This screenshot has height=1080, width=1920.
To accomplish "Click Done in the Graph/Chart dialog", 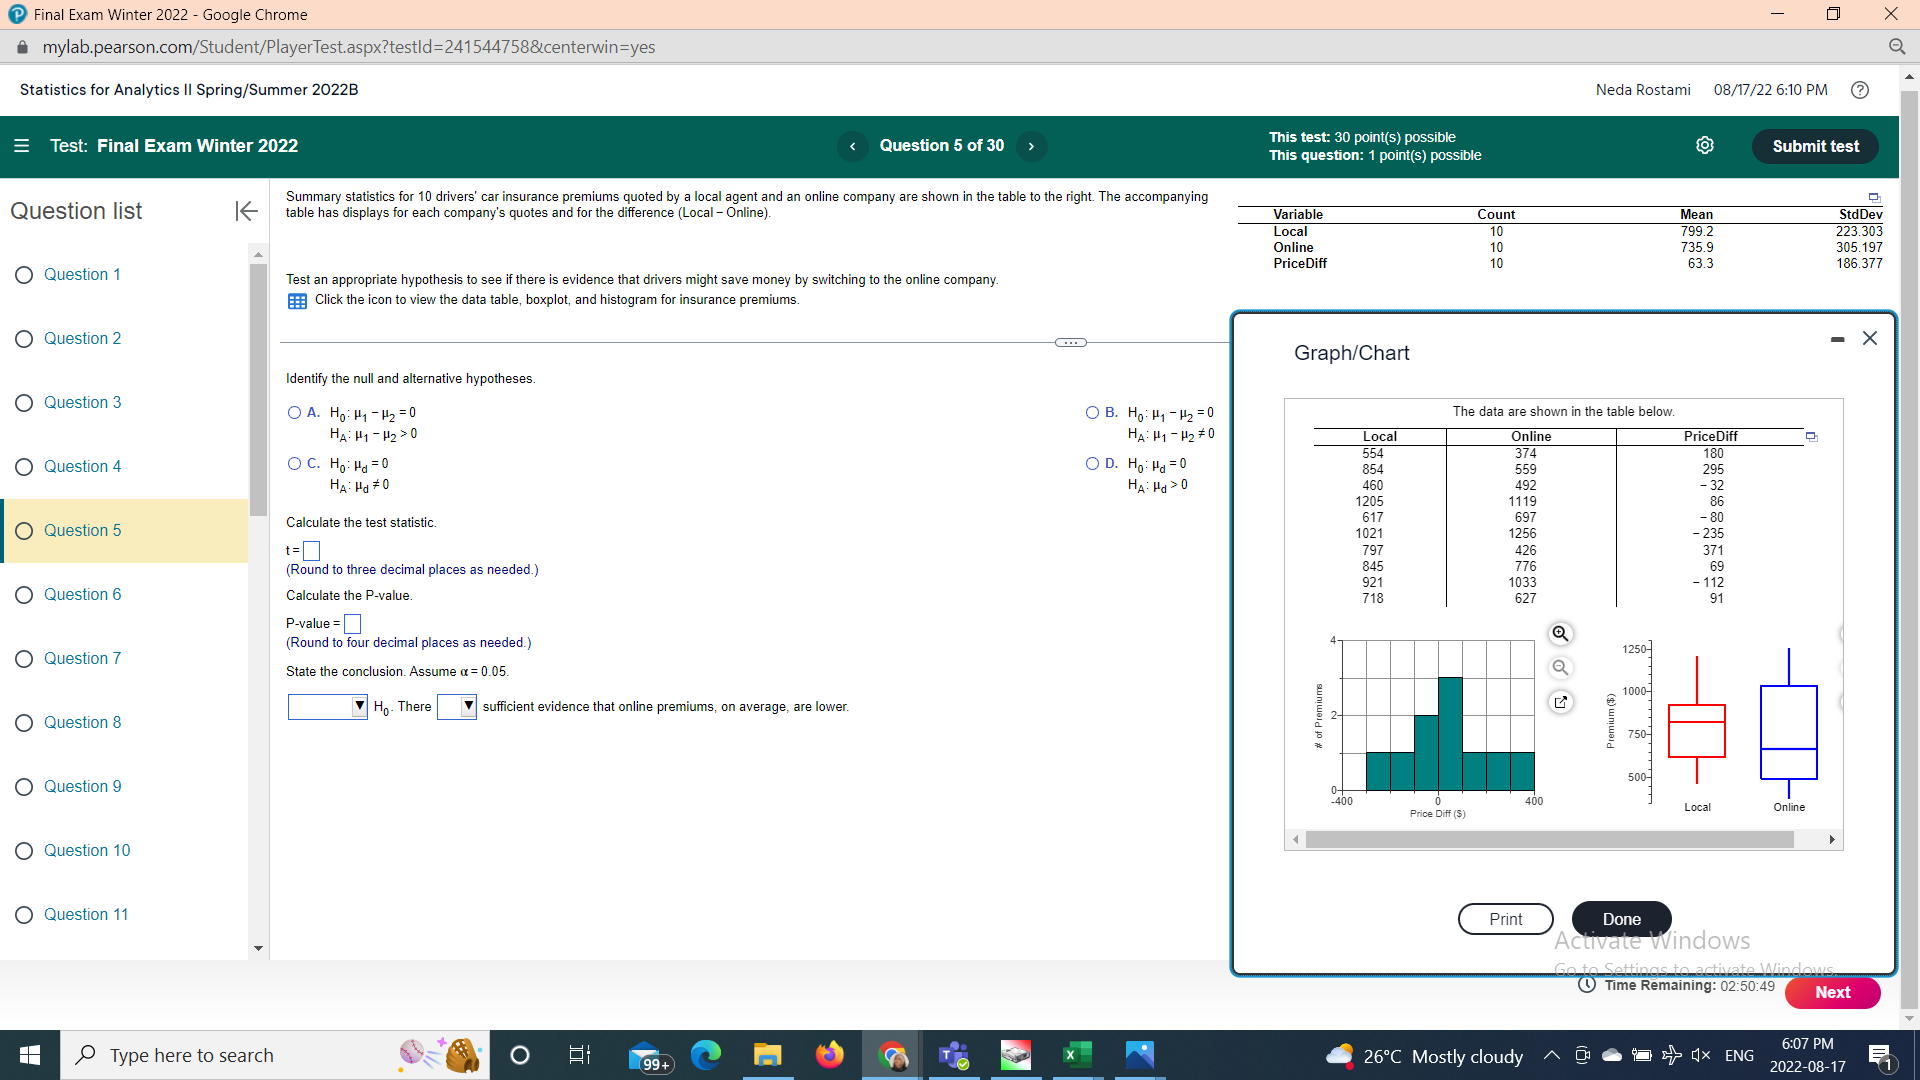I will (1621, 919).
